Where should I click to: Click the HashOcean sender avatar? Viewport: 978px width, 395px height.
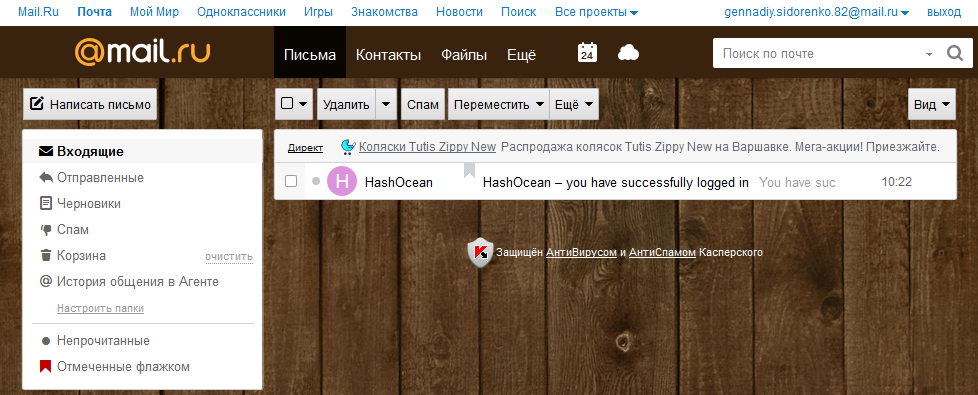(x=342, y=182)
